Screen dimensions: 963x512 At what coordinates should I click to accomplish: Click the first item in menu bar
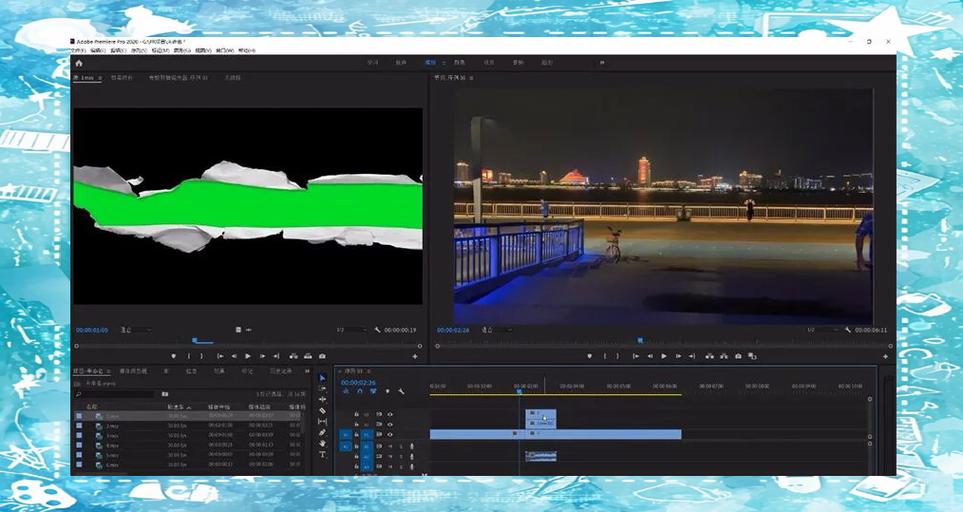point(78,50)
